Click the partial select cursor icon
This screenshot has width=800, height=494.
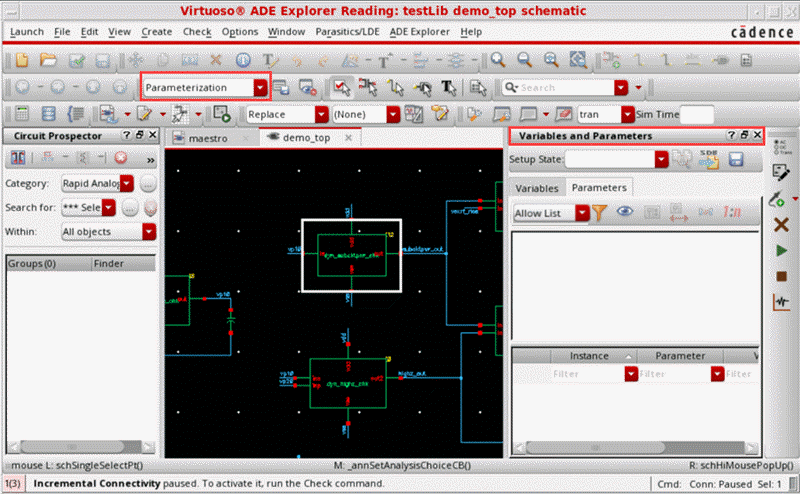(x=368, y=87)
